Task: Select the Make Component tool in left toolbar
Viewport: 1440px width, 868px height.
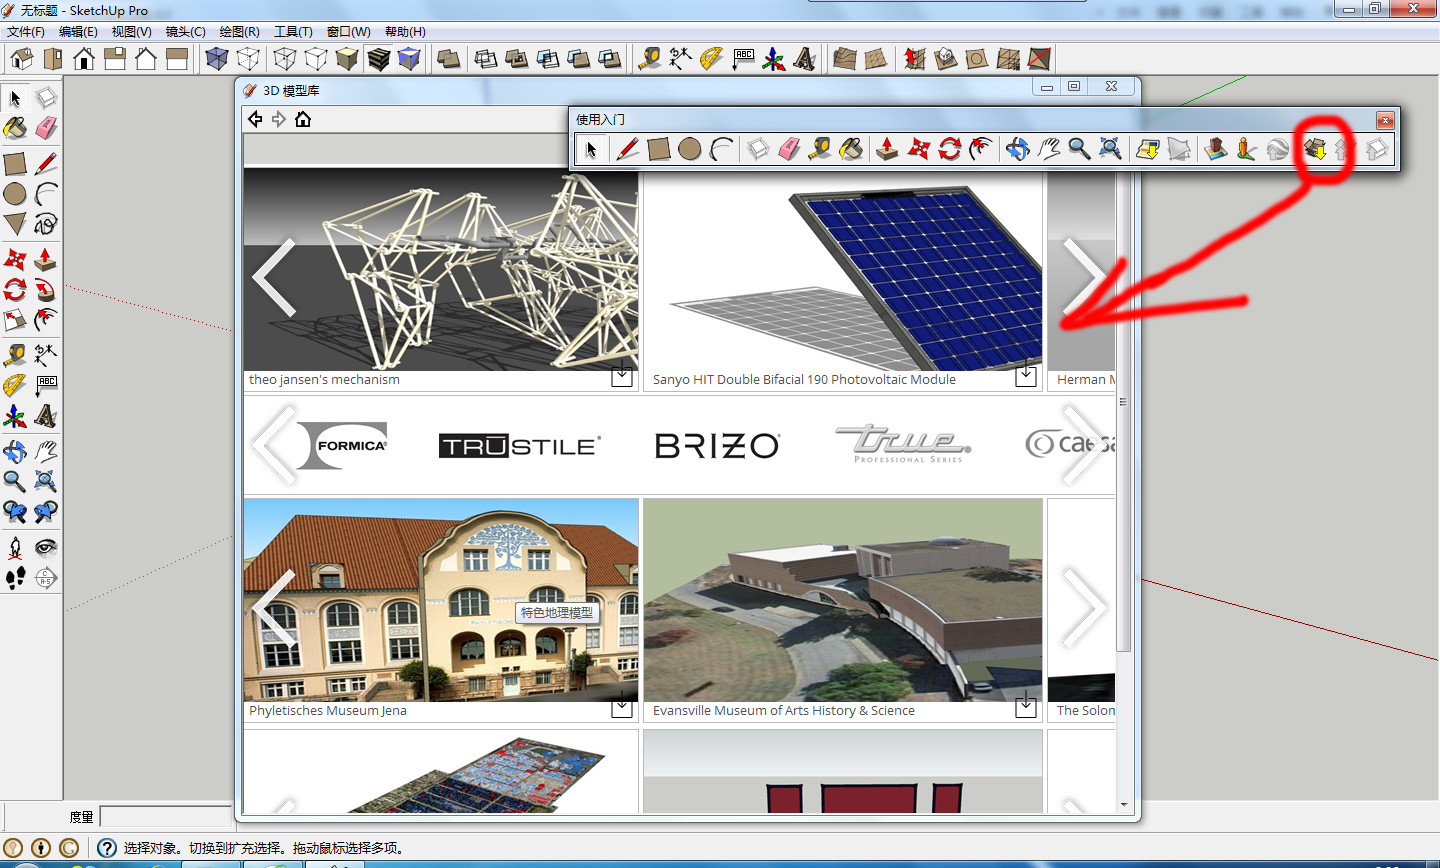Action: click(x=46, y=98)
